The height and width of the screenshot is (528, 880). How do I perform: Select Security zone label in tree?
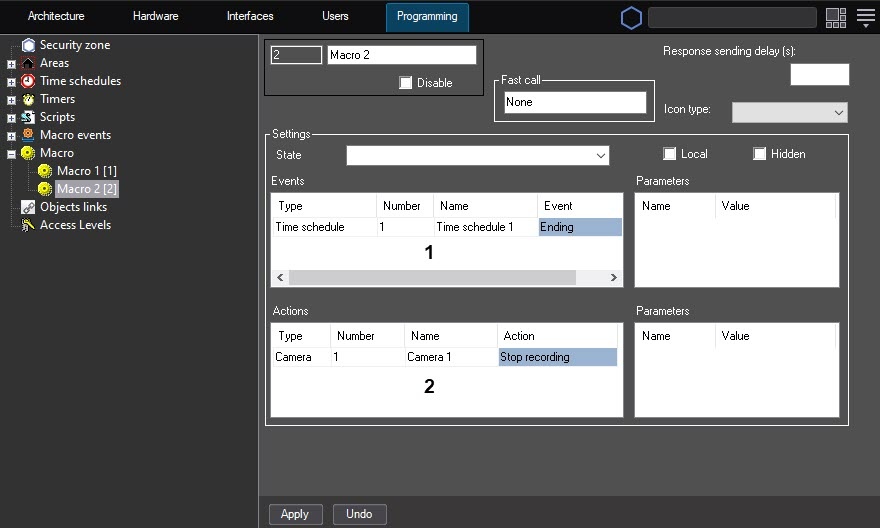point(75,45)
